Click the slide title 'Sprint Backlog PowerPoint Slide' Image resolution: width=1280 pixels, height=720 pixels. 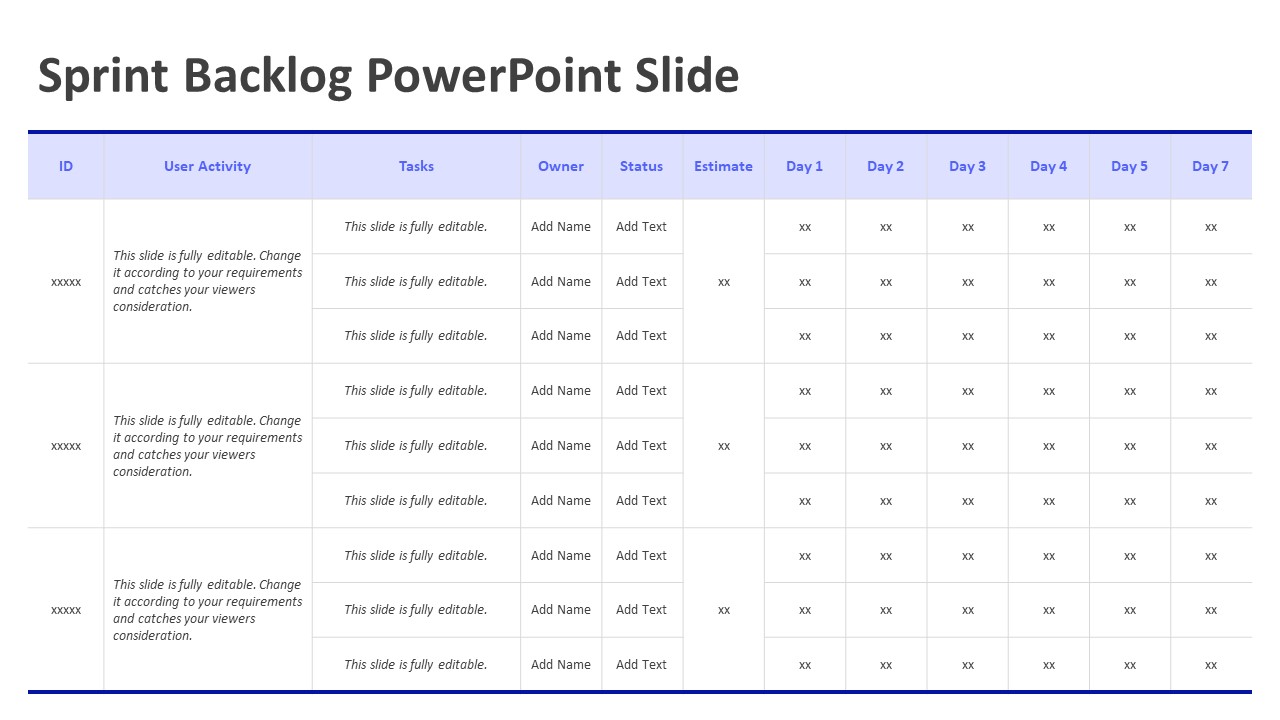388,76
